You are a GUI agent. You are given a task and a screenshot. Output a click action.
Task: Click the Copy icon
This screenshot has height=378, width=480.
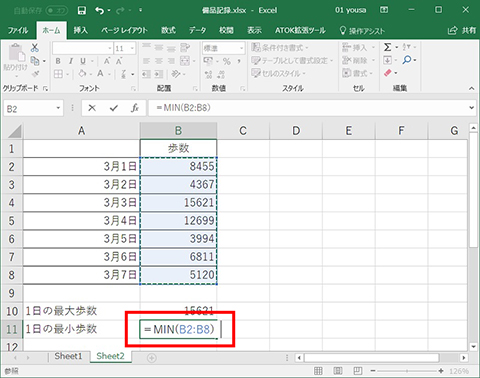coord(35,61)
